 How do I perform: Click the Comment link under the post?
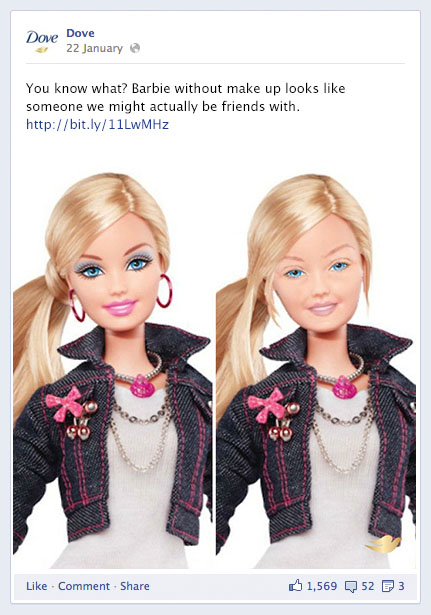(x=84, y=586)
